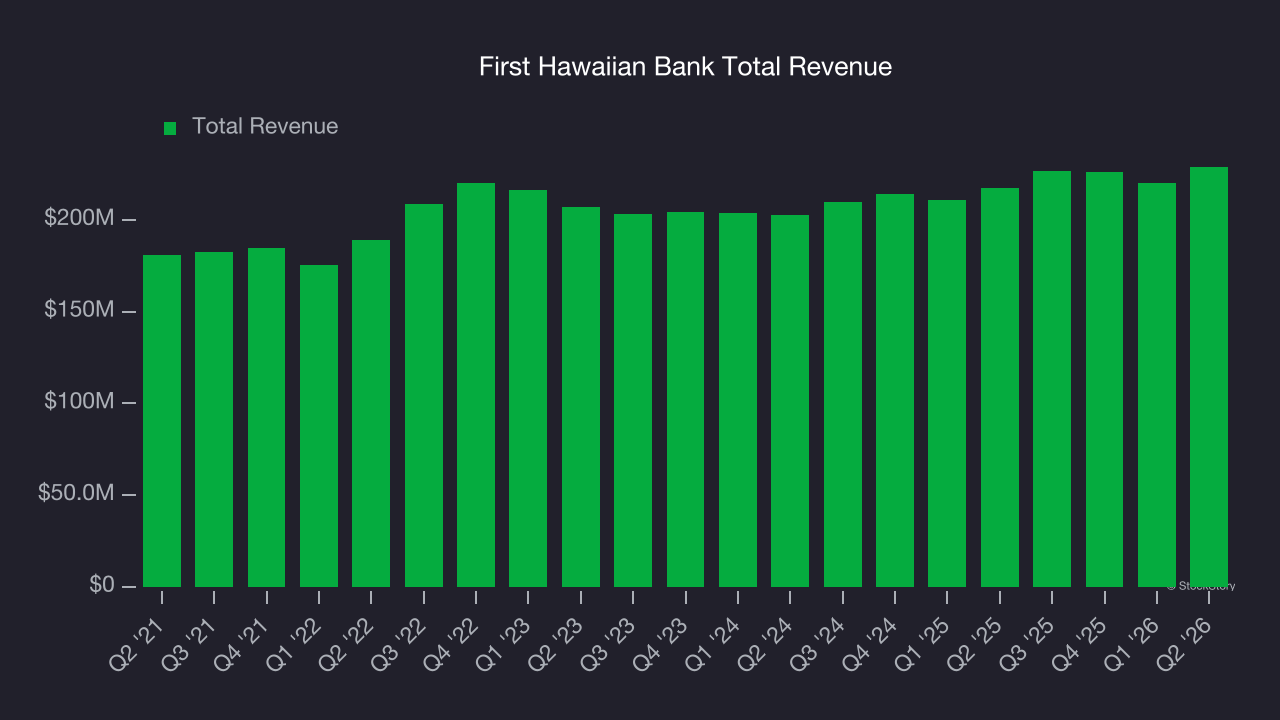Select the Q1 '26 revenue bar

1157,385
